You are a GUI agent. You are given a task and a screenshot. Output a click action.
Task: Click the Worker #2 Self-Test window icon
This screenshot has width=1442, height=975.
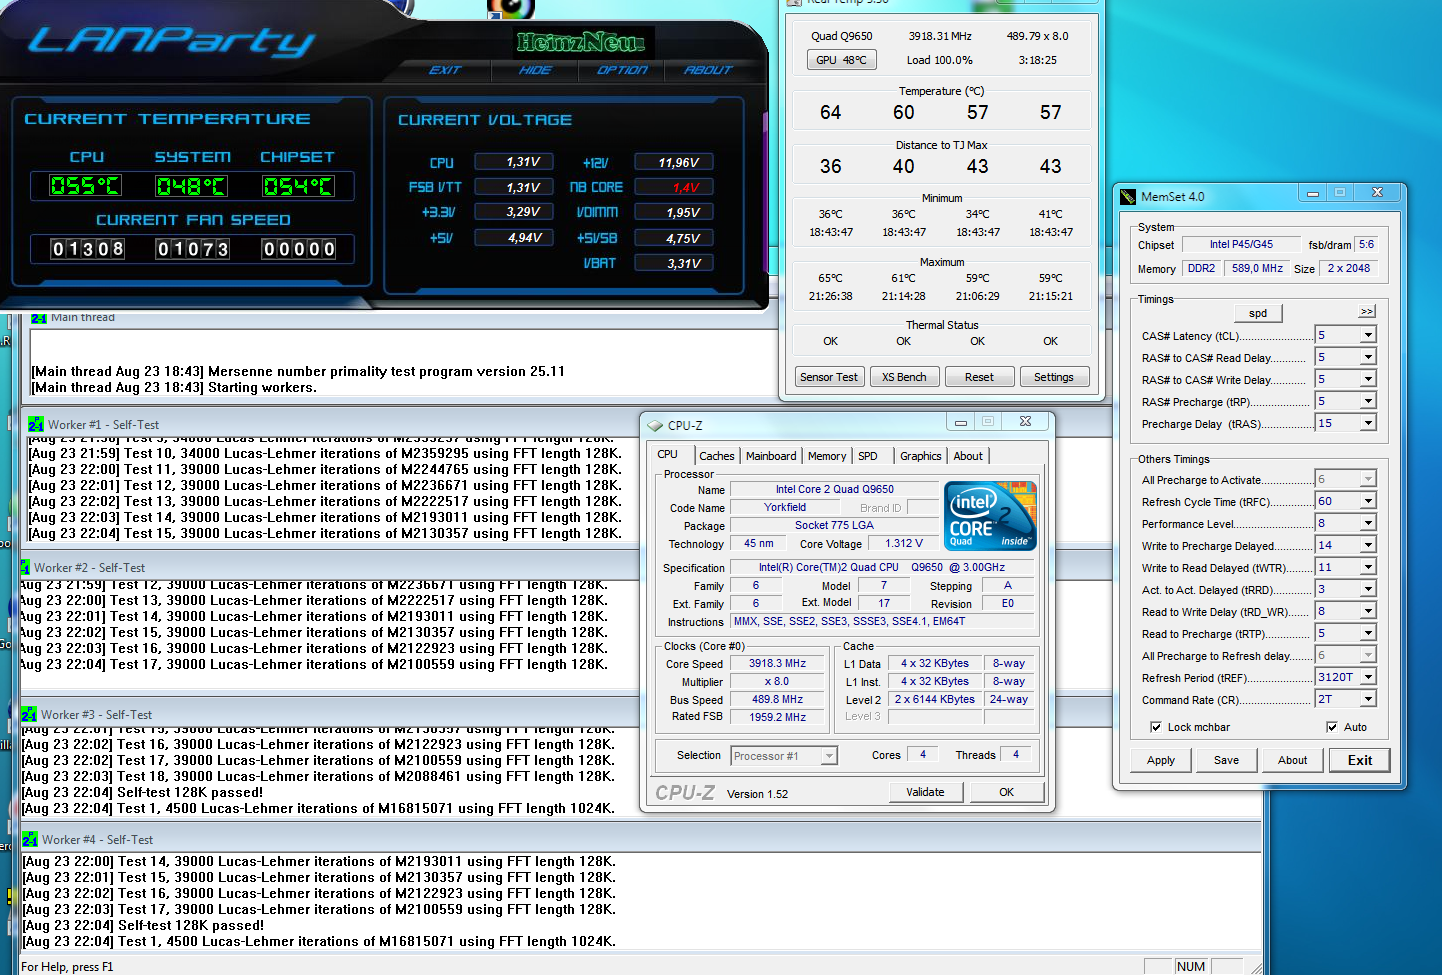coord(24,567)
